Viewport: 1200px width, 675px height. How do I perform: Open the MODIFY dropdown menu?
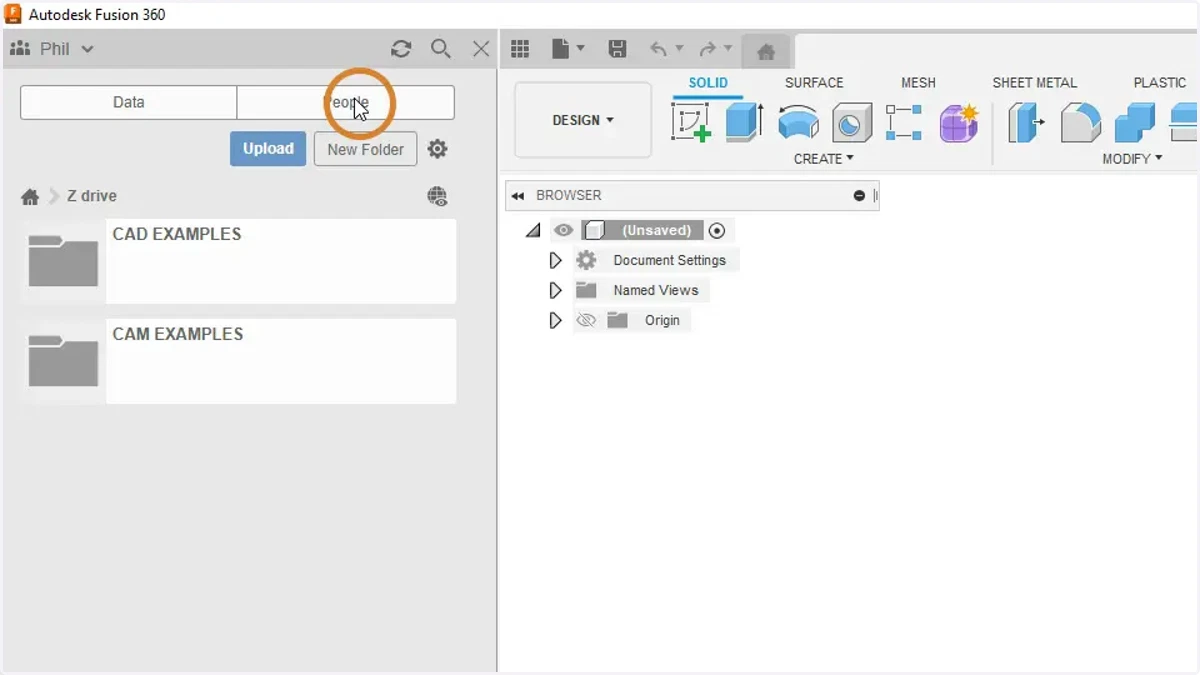click(x=1132, y=159)
